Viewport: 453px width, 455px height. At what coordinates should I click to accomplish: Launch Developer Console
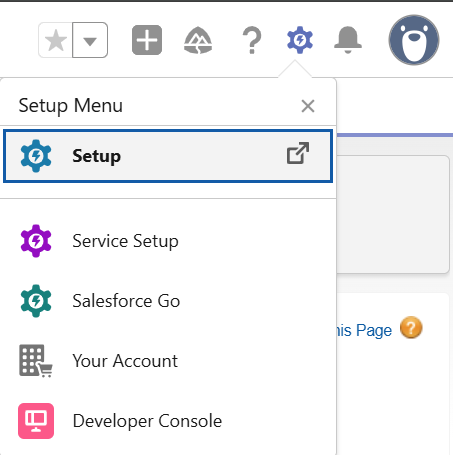pos(168,421)
